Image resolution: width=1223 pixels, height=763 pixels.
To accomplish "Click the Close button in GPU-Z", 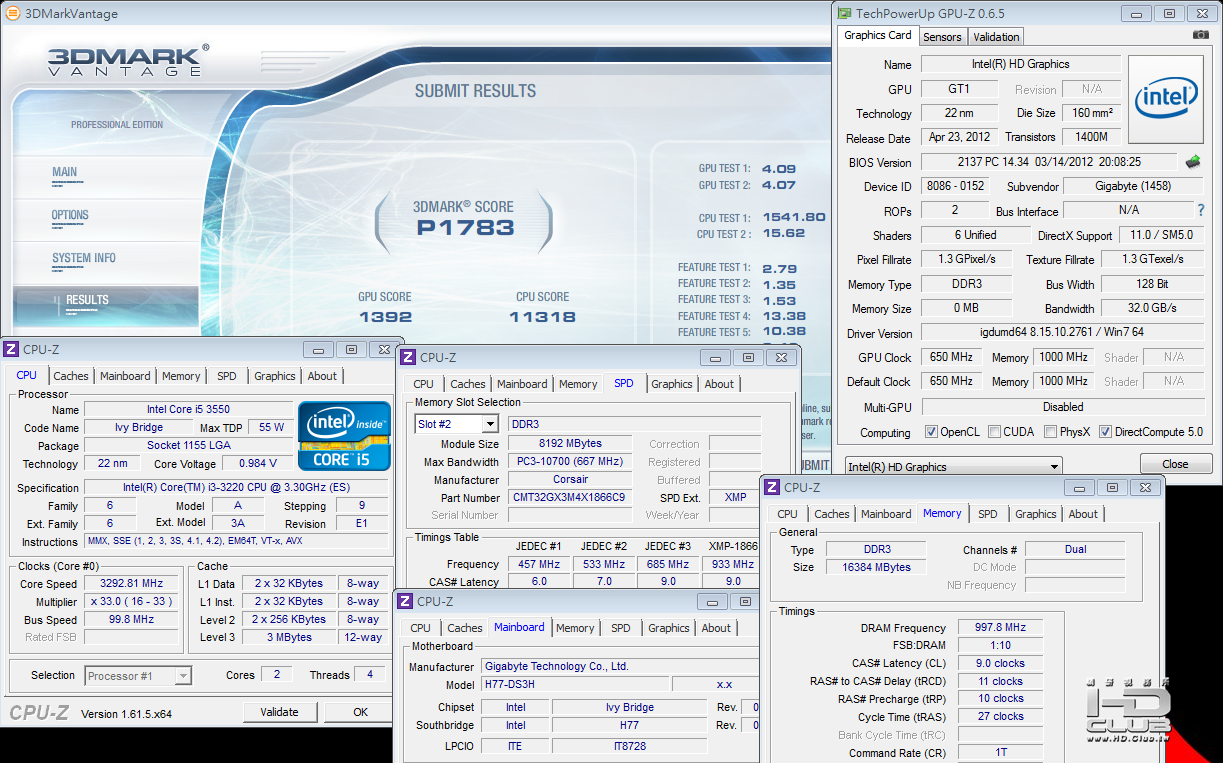I will coord(1175,464).
